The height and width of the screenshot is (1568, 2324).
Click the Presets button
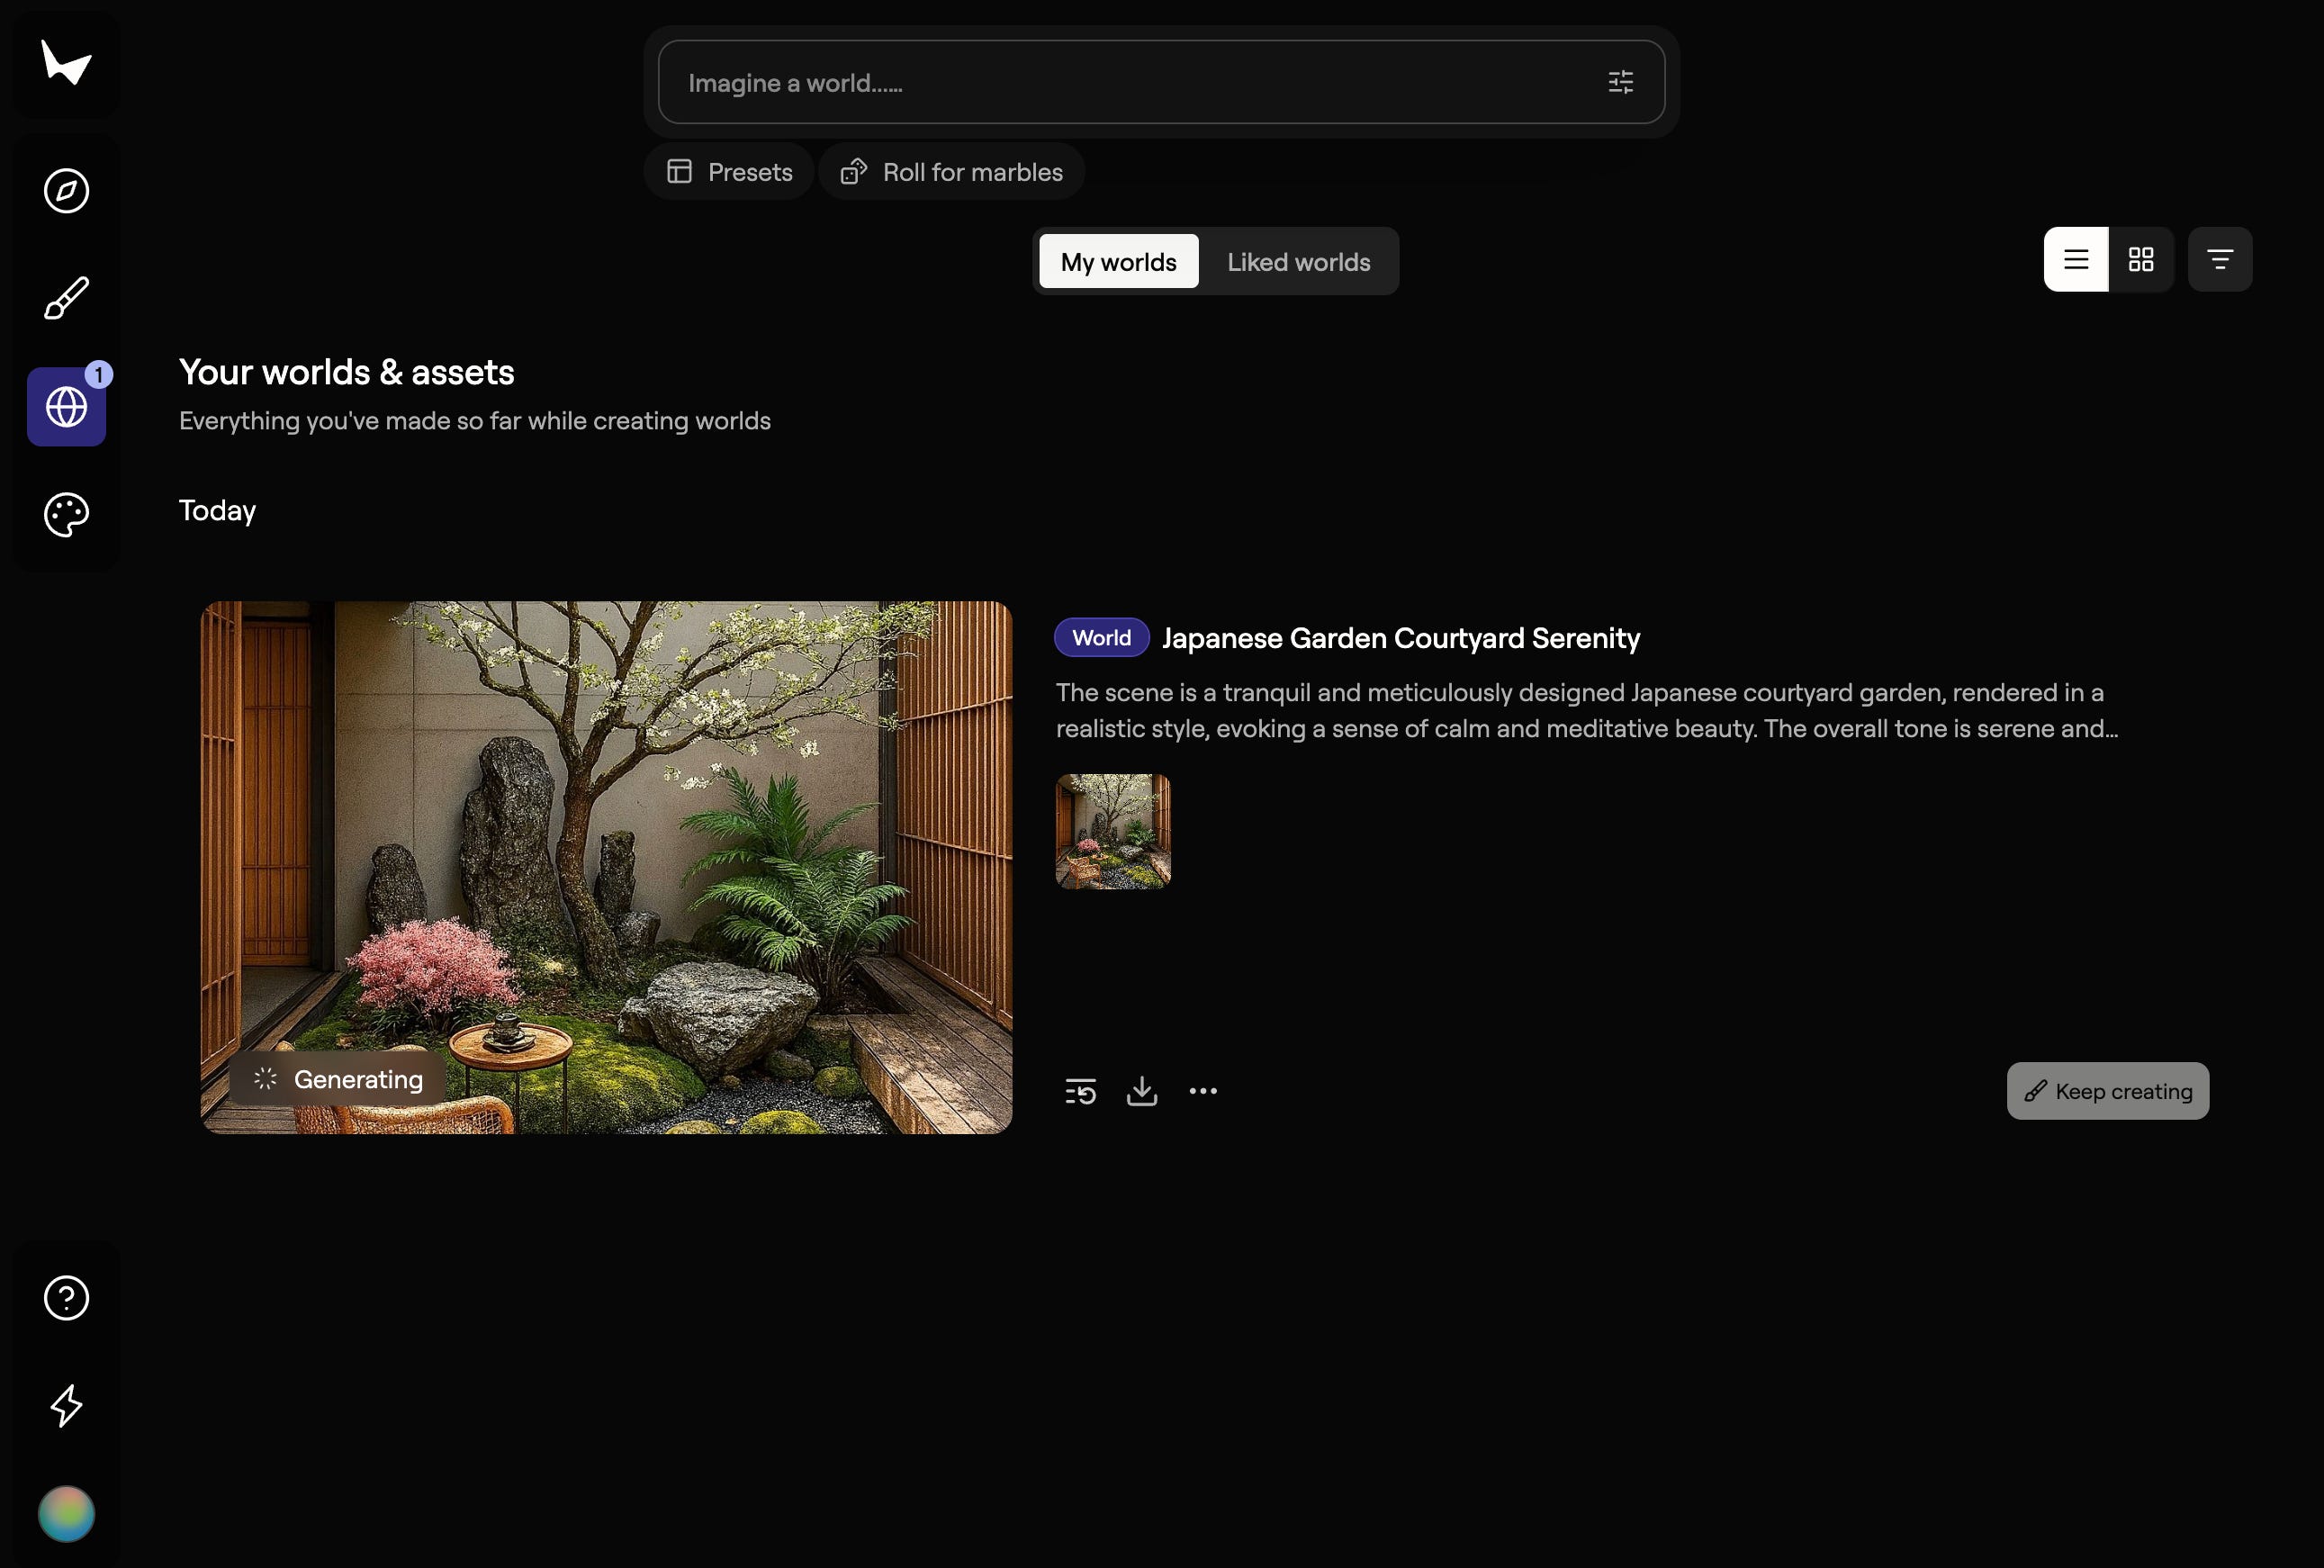729,172
